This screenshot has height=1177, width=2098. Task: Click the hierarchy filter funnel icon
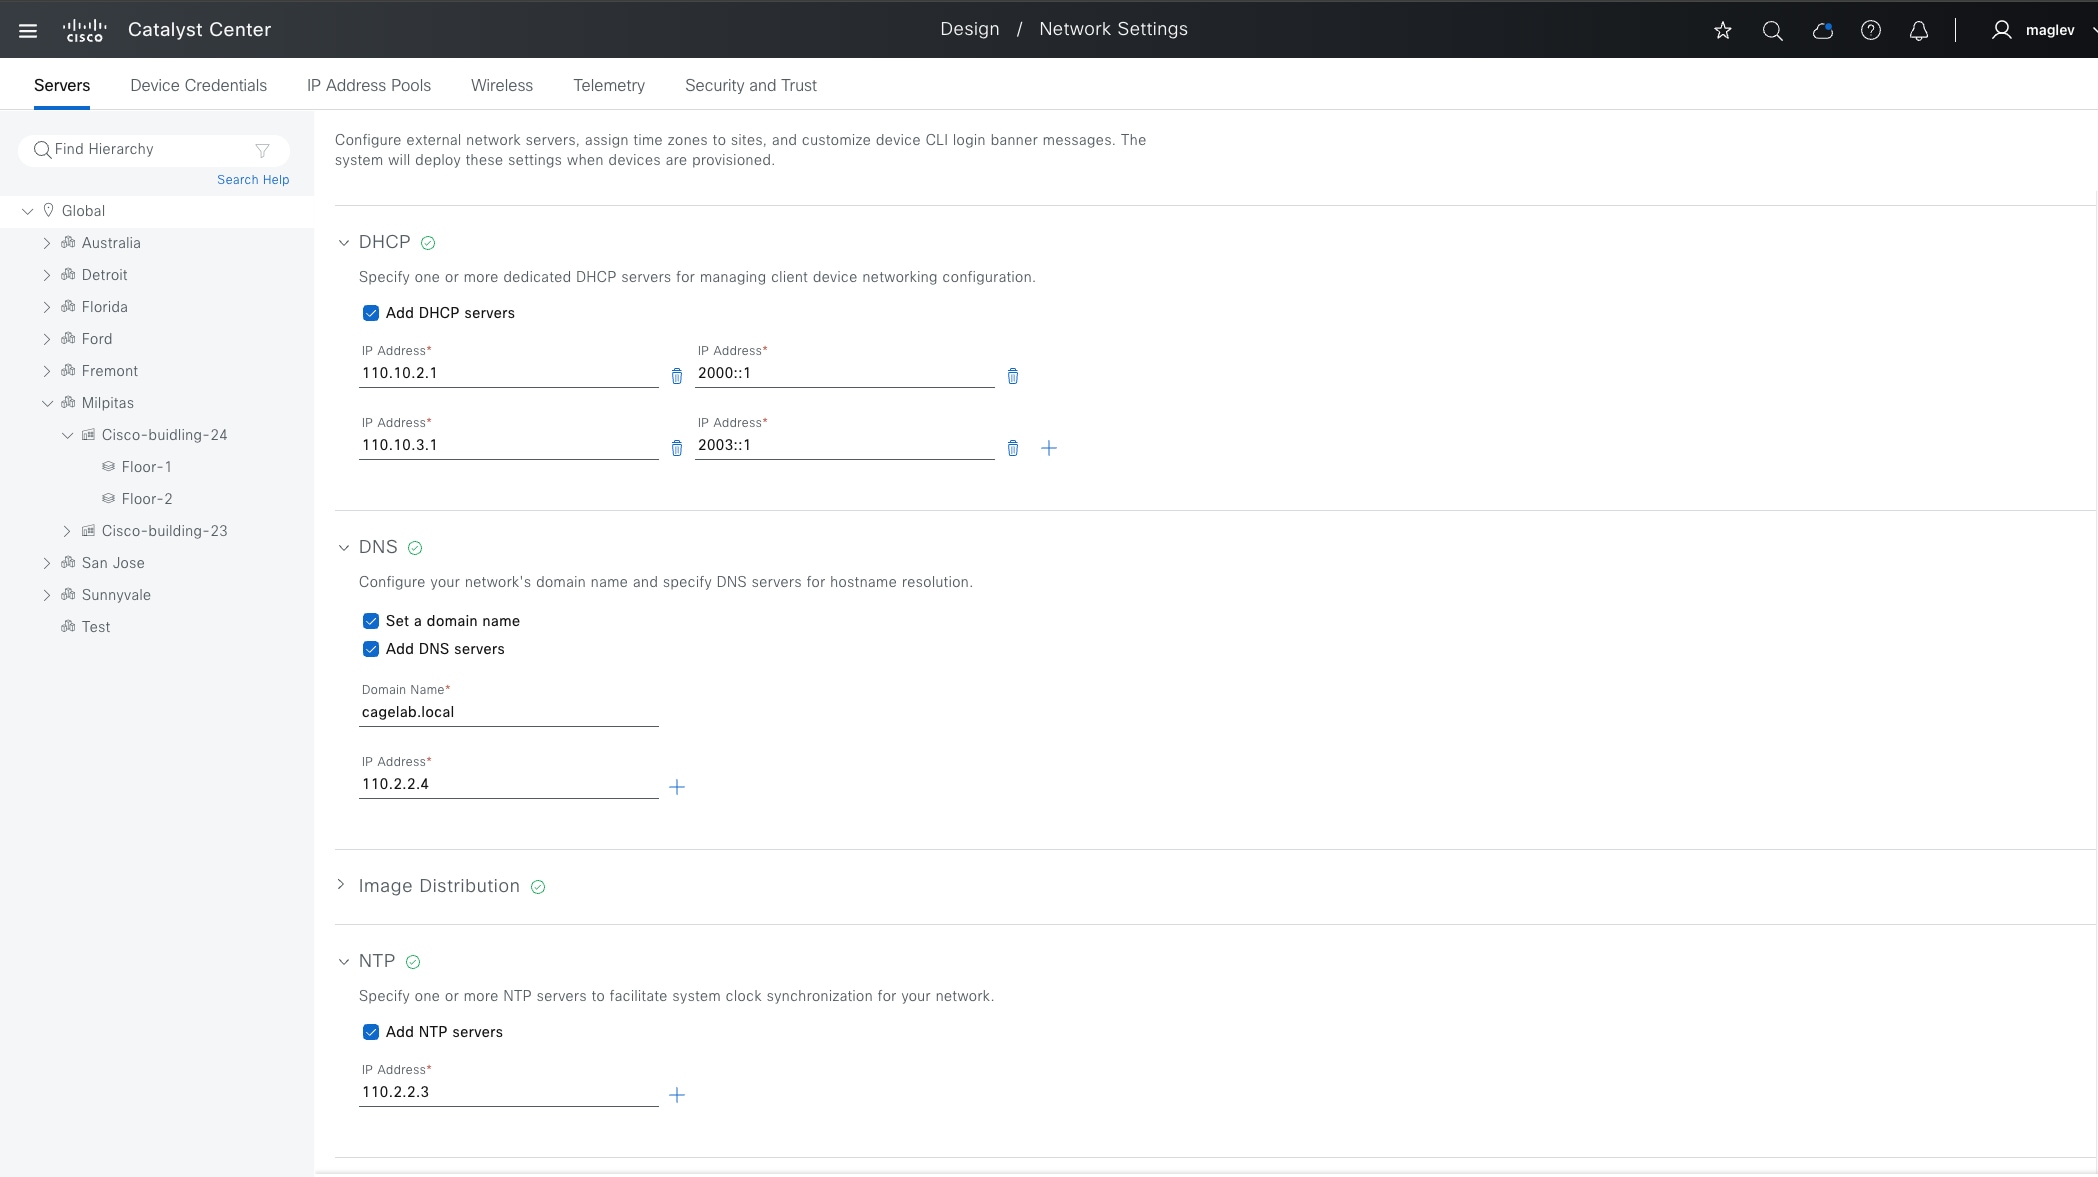pyautogui.click(x=262, y=150)
